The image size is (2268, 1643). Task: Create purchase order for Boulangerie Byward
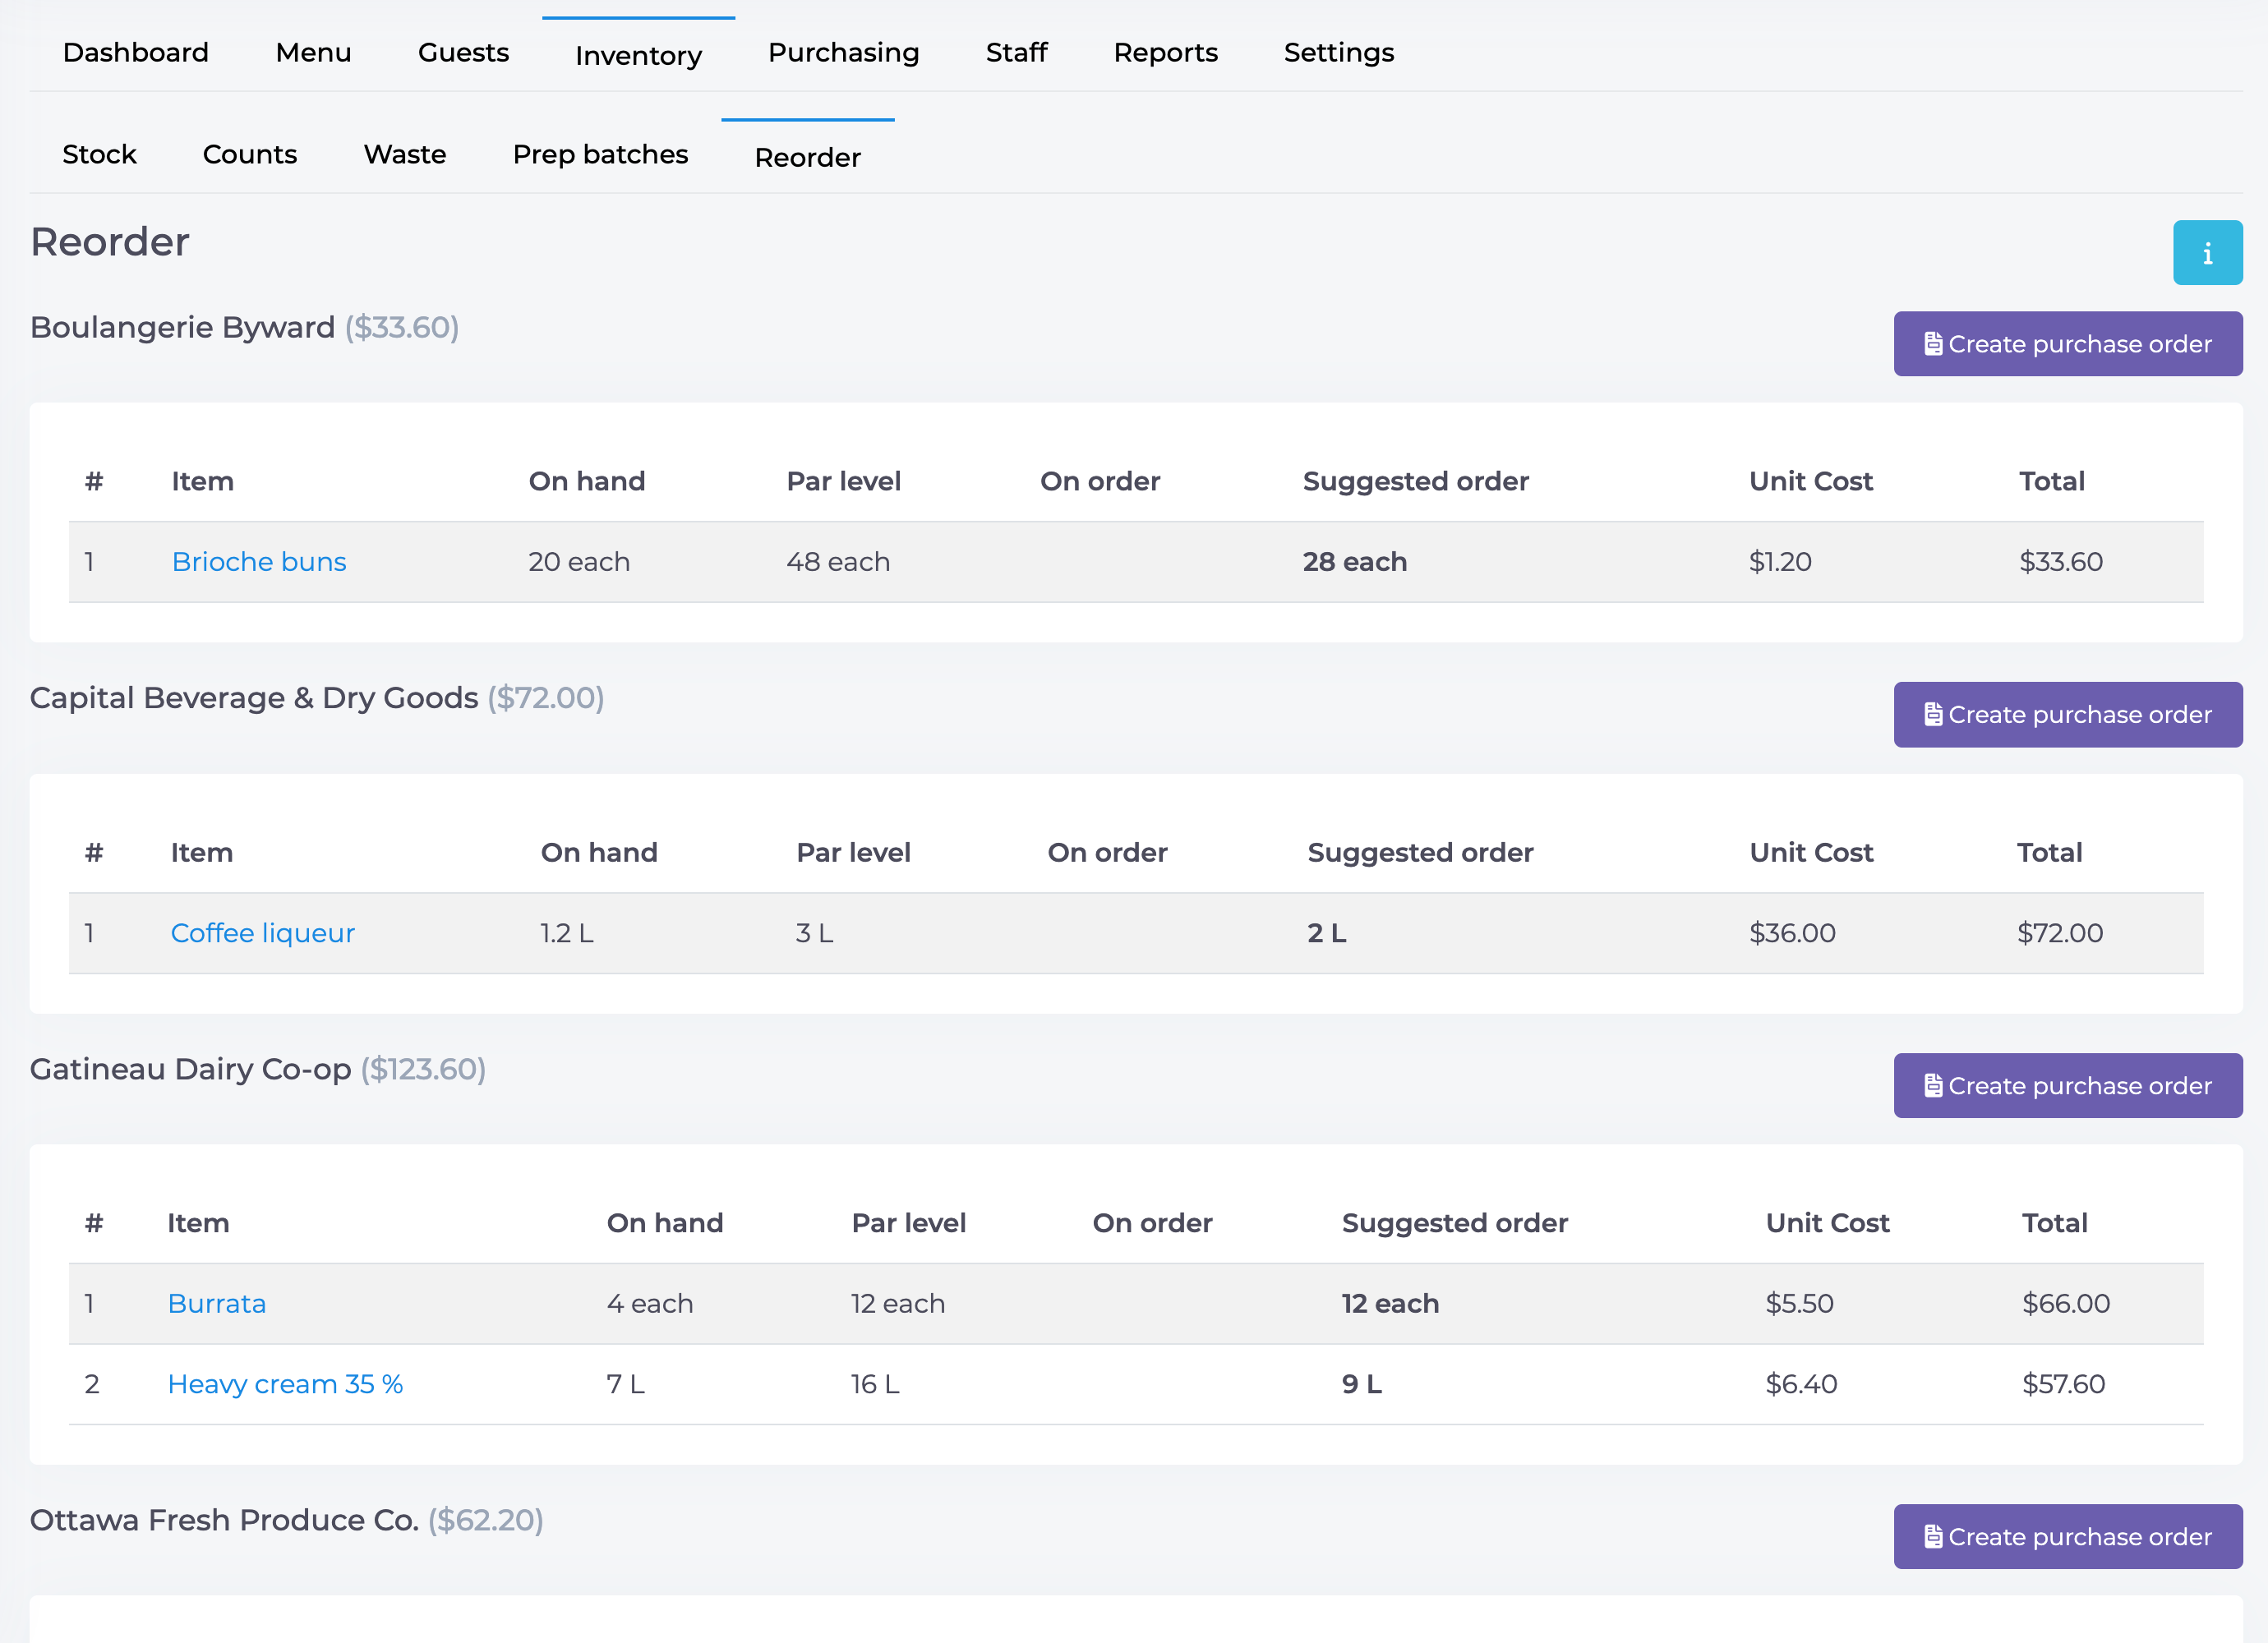[x=2067, y=344]
